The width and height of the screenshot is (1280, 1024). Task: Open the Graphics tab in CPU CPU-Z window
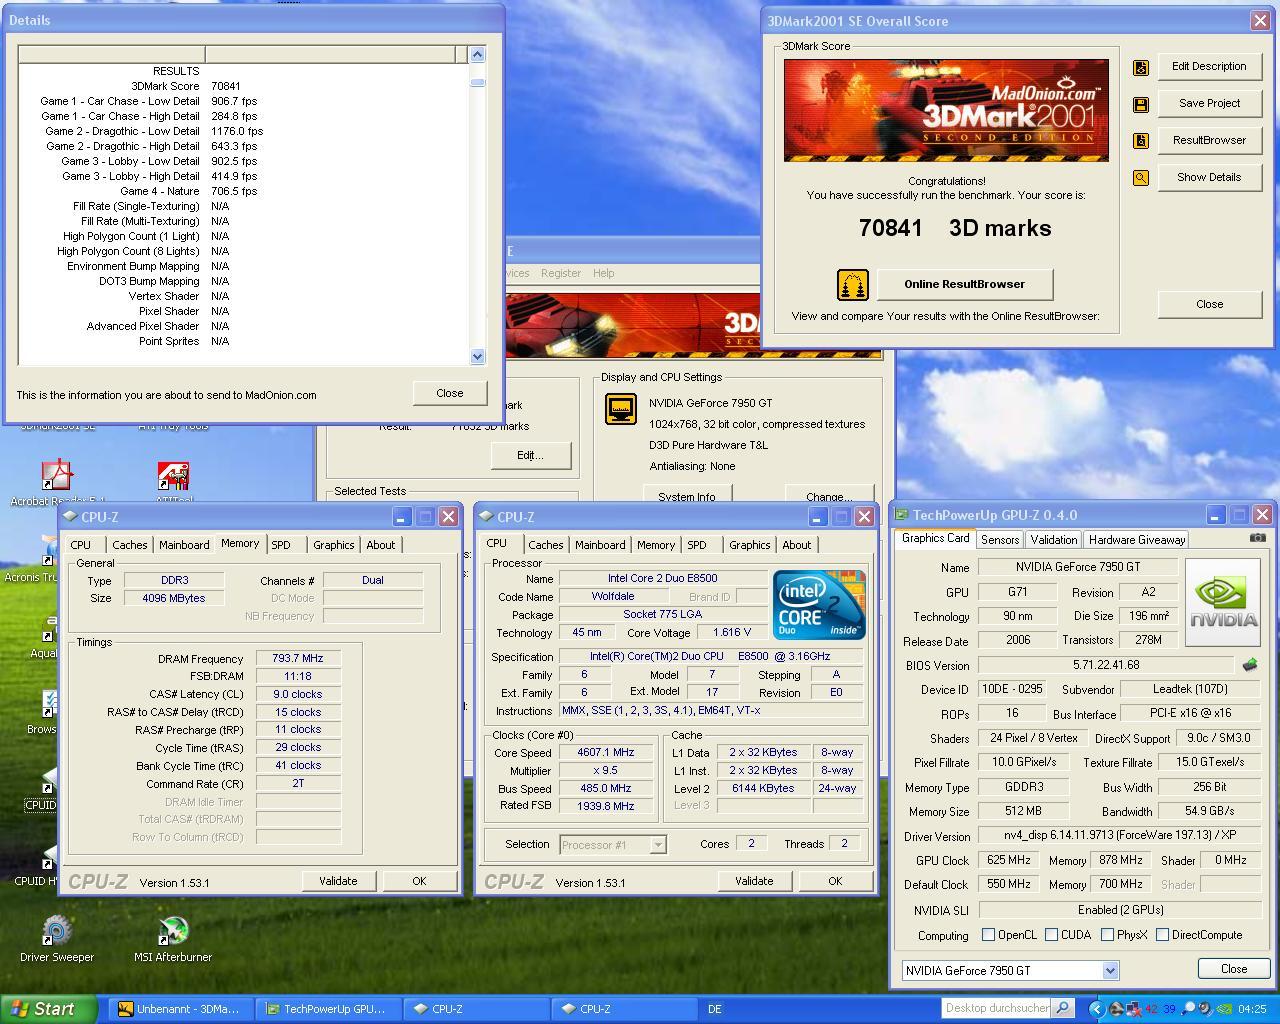[x=749, y=545]
